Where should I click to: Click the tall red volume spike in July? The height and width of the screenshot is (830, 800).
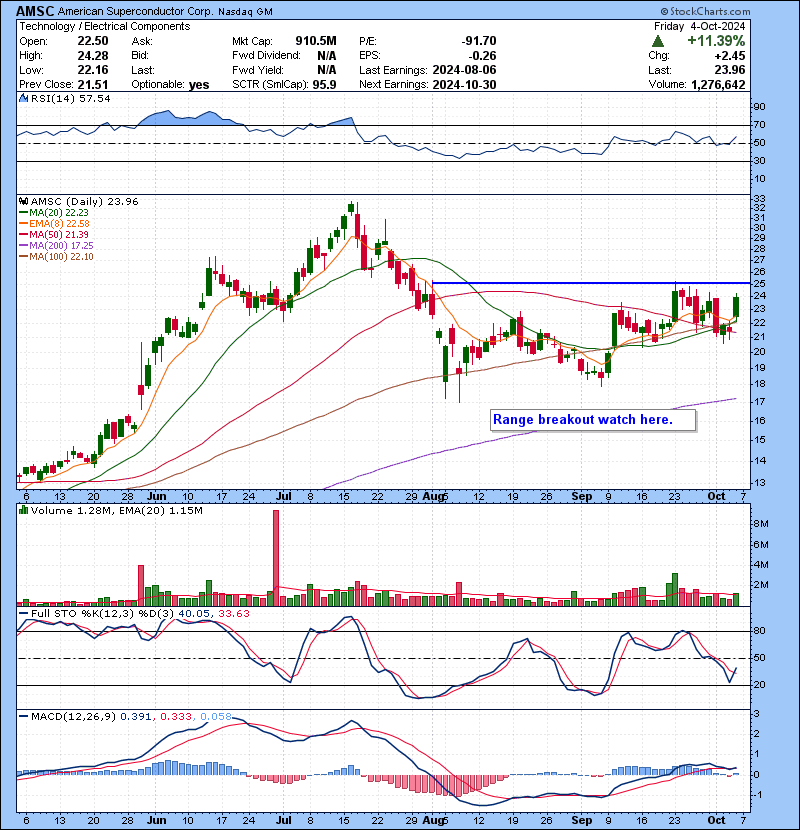[x=275, y=557]
